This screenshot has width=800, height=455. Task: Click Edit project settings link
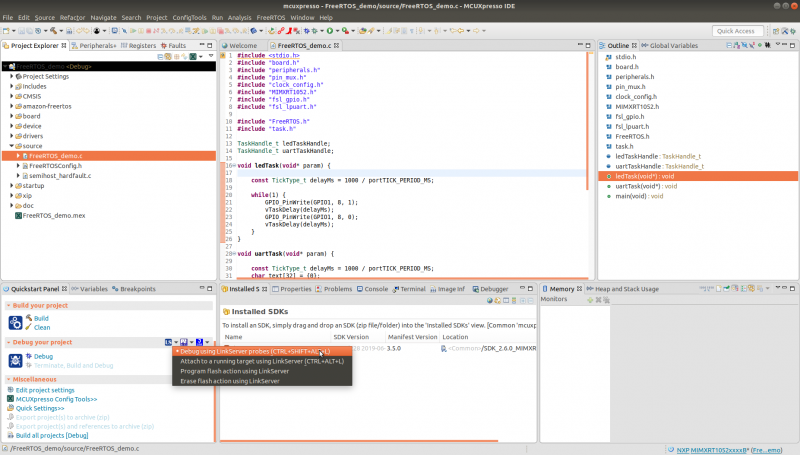click(x=43, y=390)
